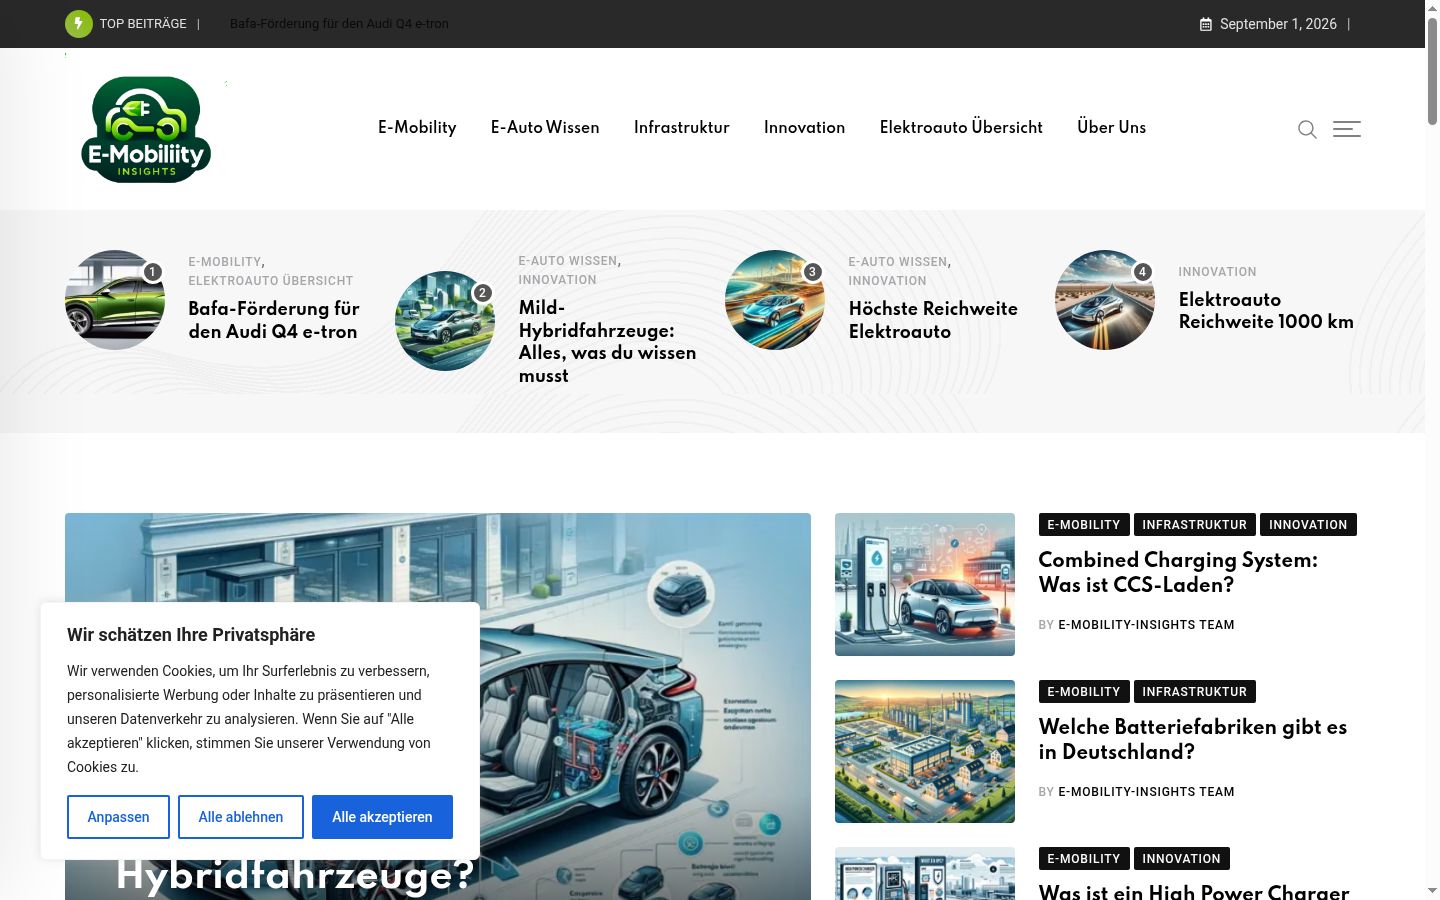This screenshot has width=1440, height=900.
Task: Click INNOVATION tag on High Power Charger article
Action: 1182,859
